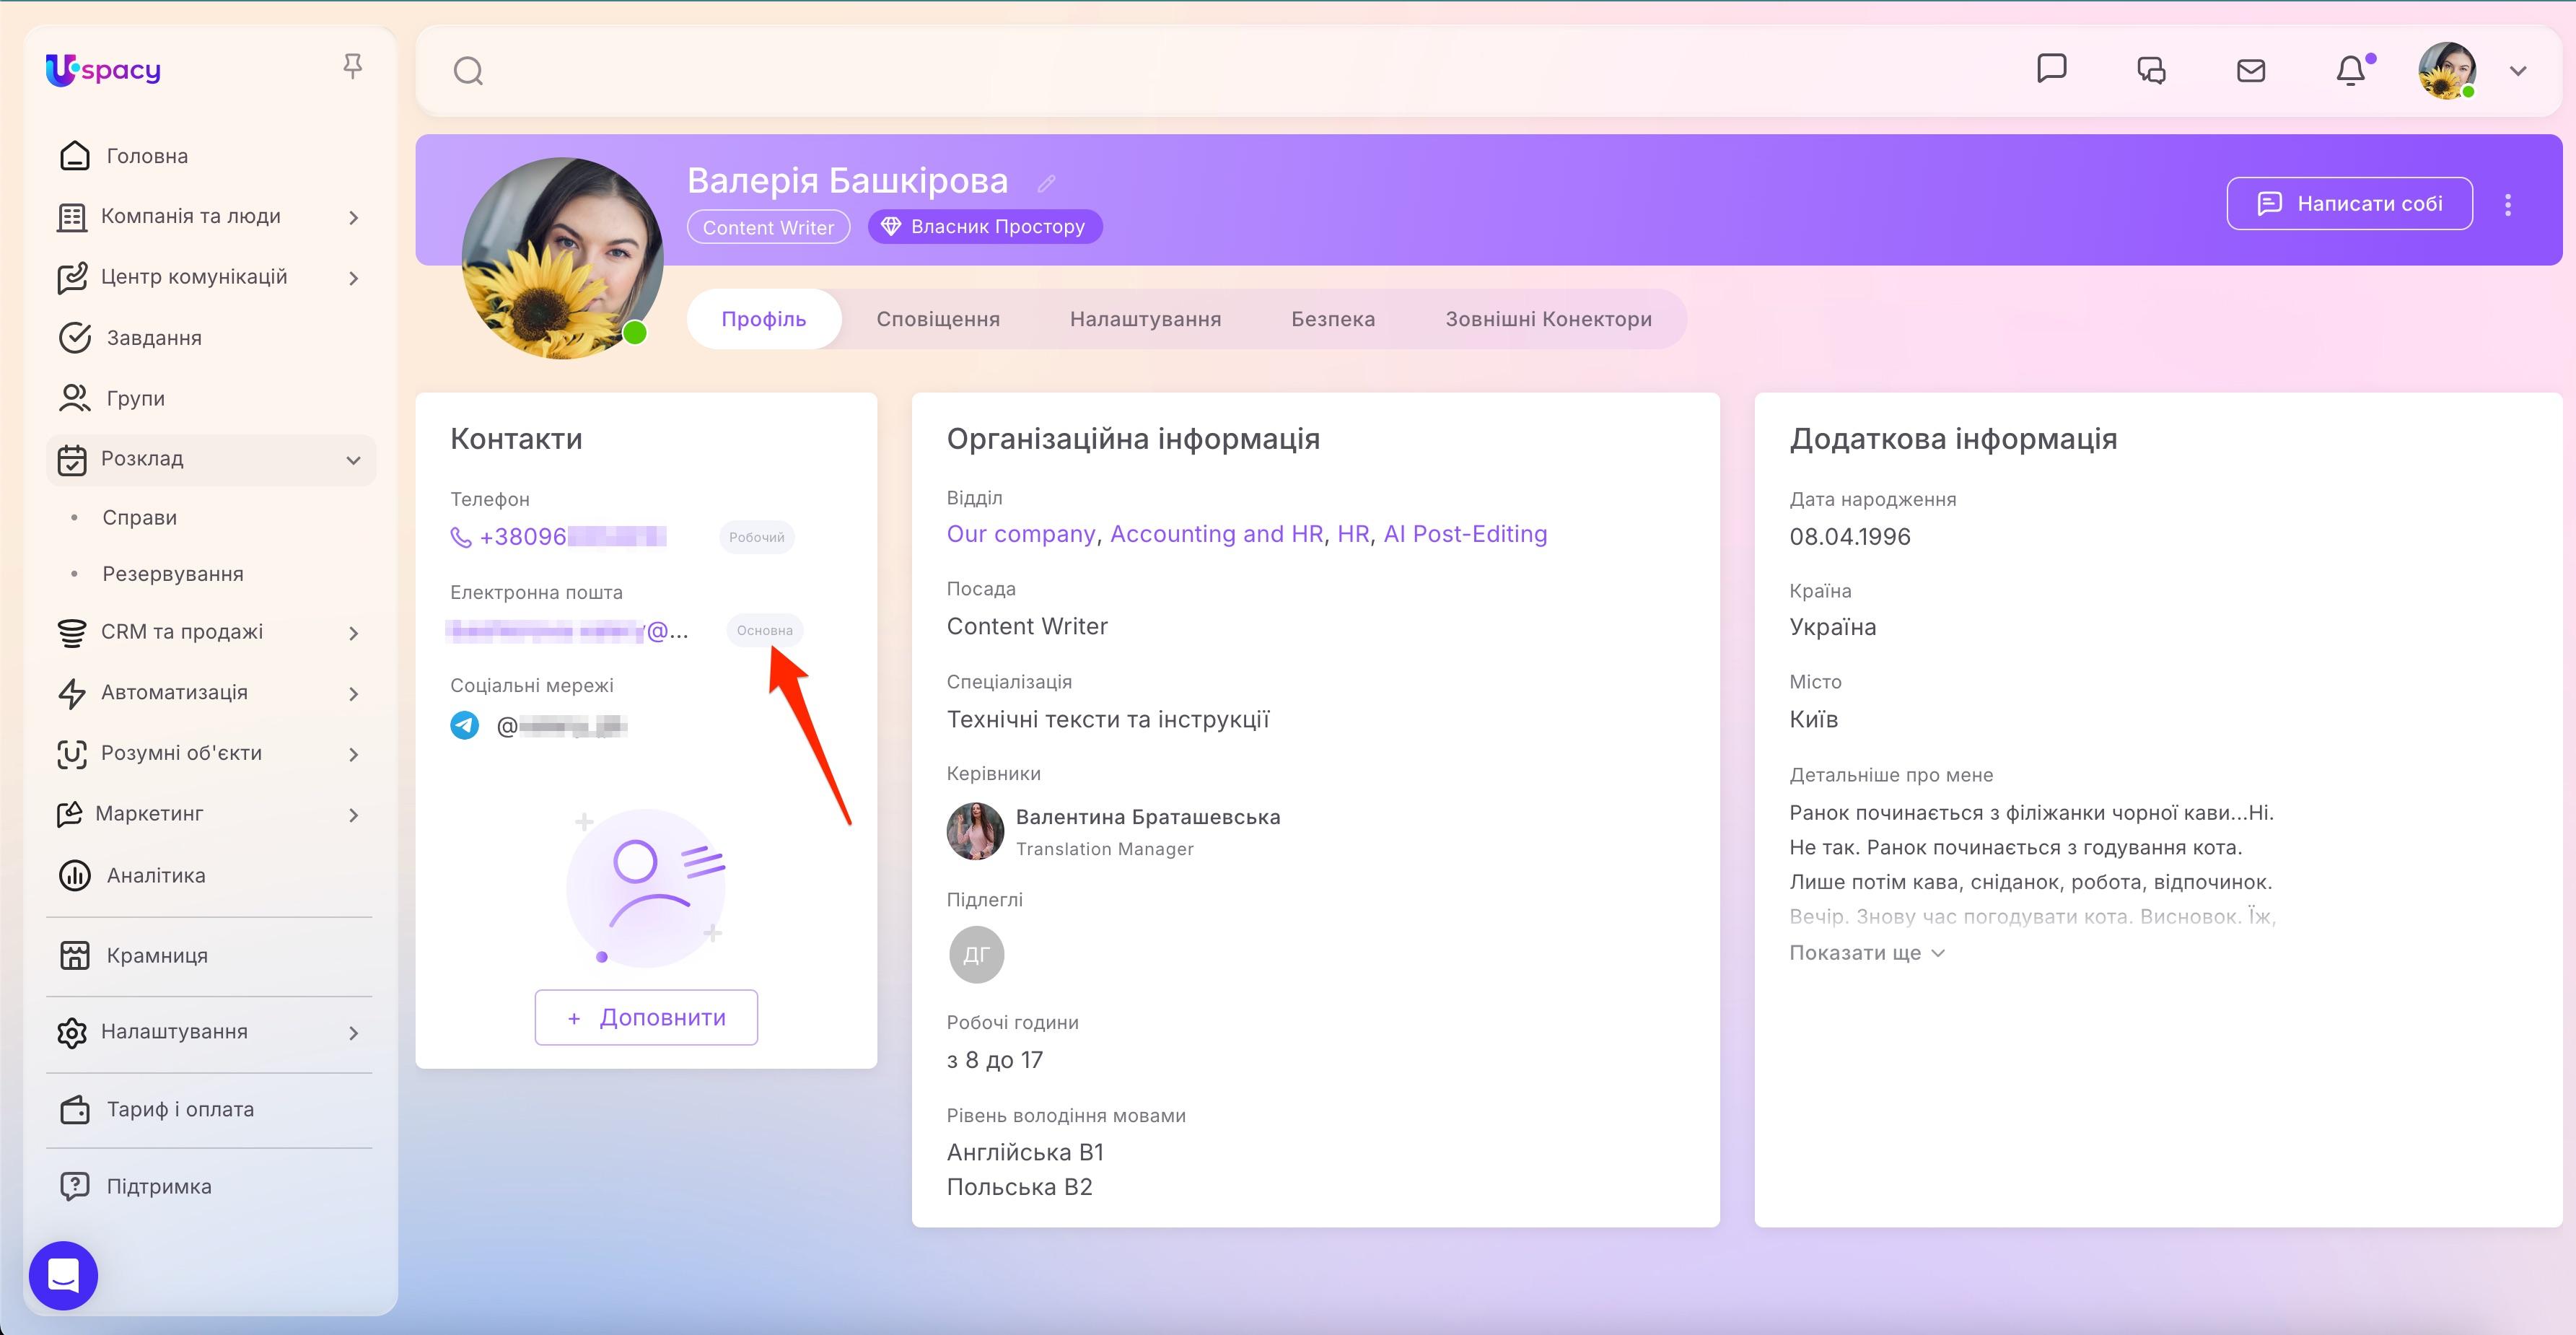Click the Розумні об'єкти icon
The height and width of the screenshot is (1335, 2576).
tap(72, 754)
